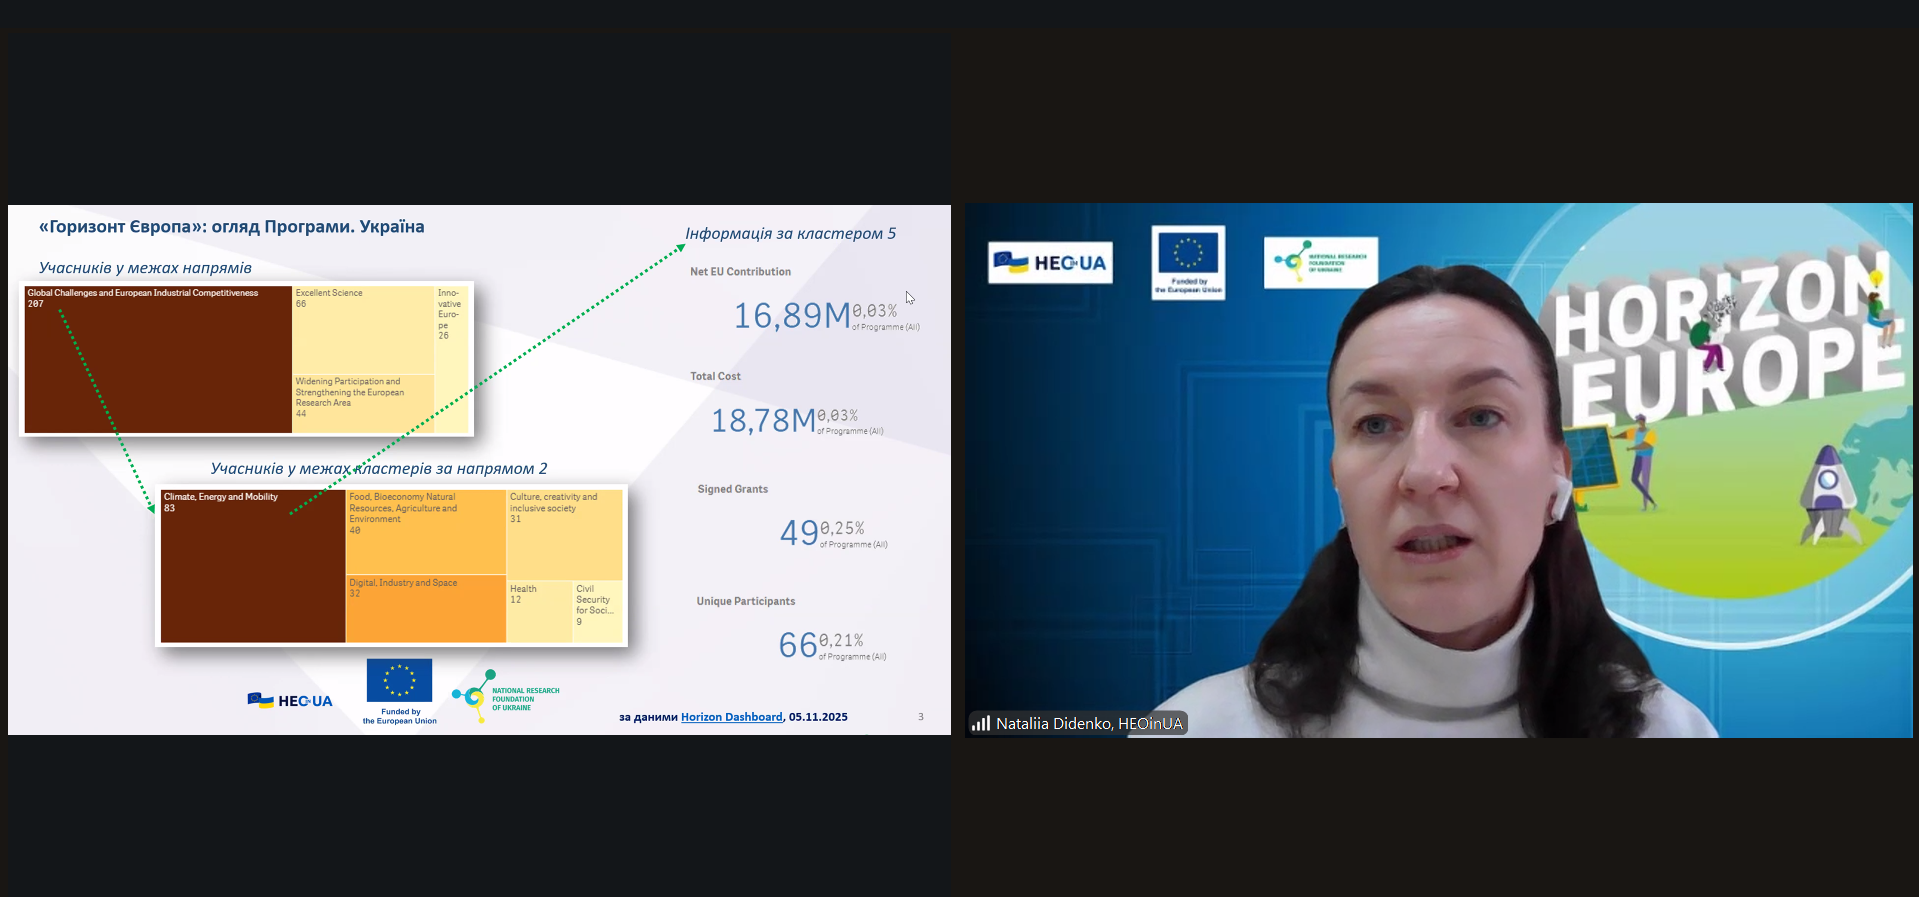Viewport: 1919px width, 897px height.
Task: Select the Nataliia Didenko, HEOinUA name label
Action: [x=1088, y=723]
